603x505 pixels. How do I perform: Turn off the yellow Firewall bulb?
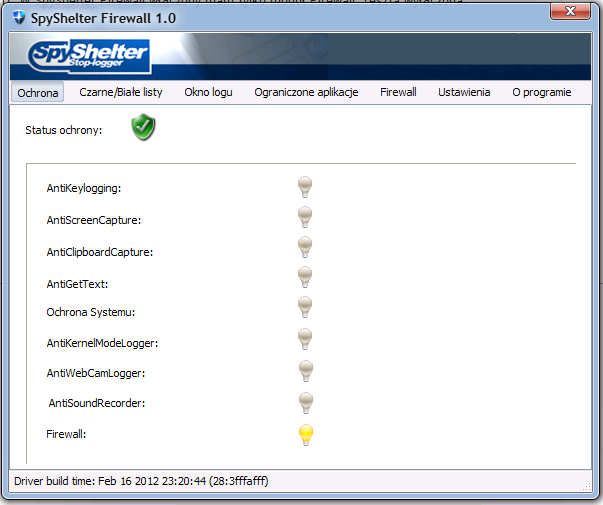click(x=306, y=435)
